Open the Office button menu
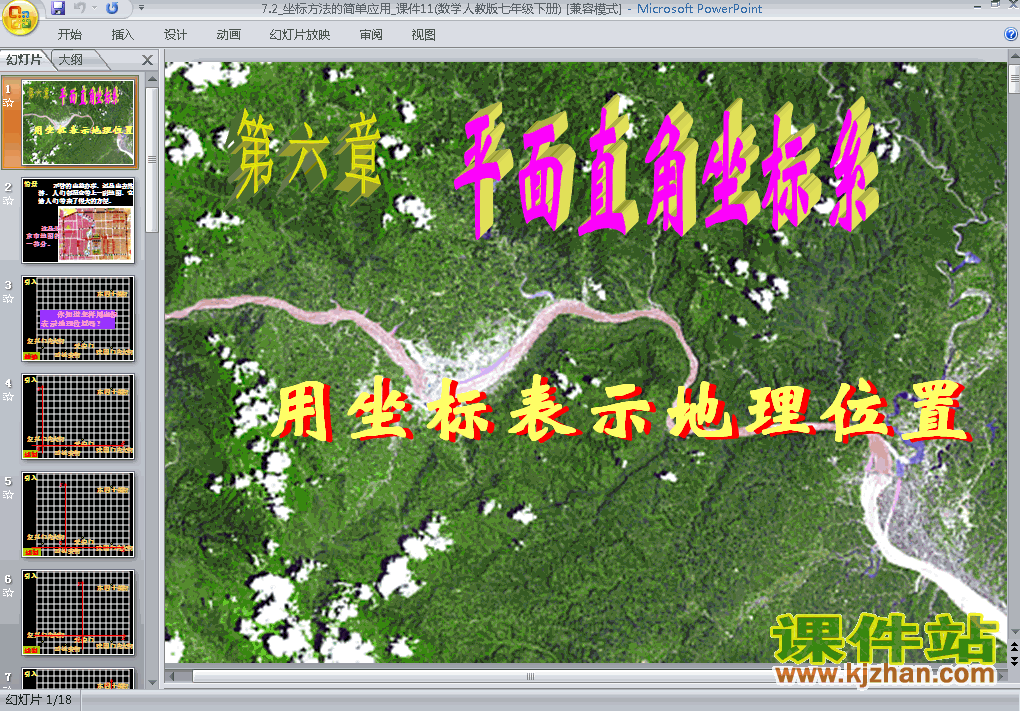The width and height of the screenshot is (1020, 711). tap(20, 18)
